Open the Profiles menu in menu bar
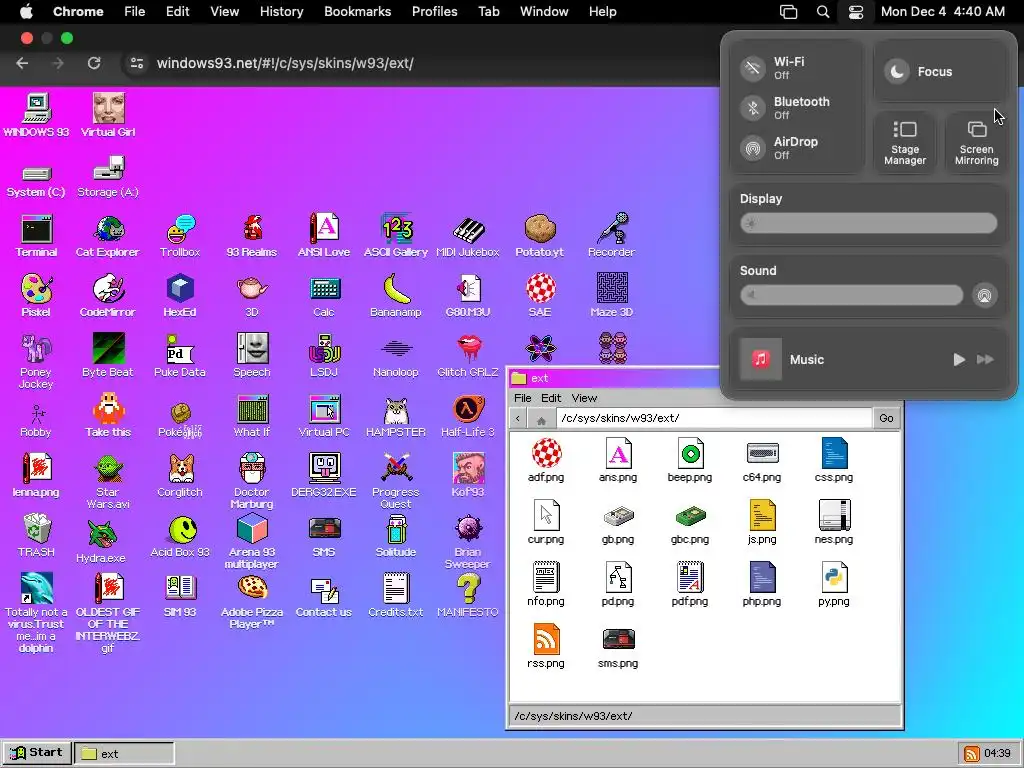This screenshot has height=768, width=1024. pos(434,12)
